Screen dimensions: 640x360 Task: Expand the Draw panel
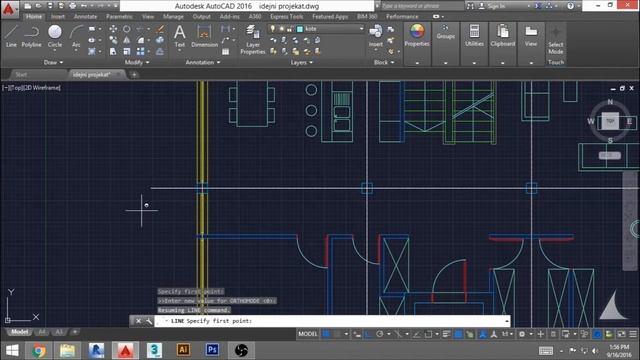click(53, 62)
